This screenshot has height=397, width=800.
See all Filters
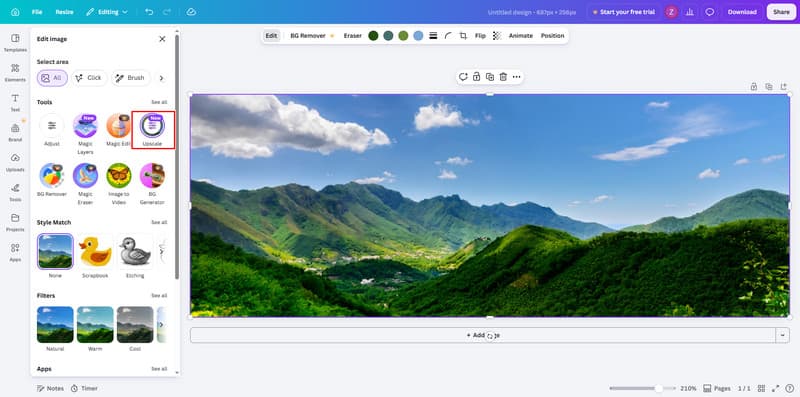coord(159,295)
